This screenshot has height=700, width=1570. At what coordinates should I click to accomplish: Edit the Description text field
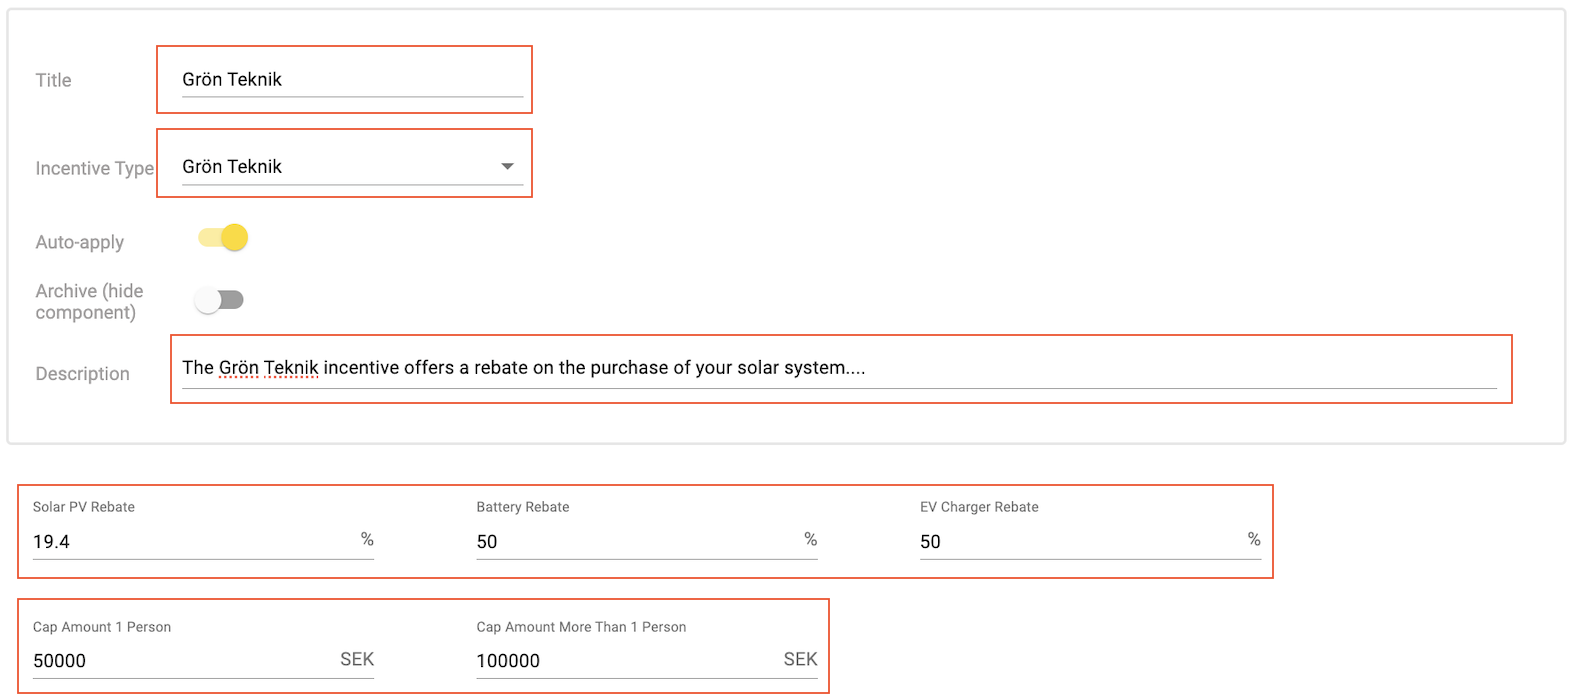(x=839, y=368)
